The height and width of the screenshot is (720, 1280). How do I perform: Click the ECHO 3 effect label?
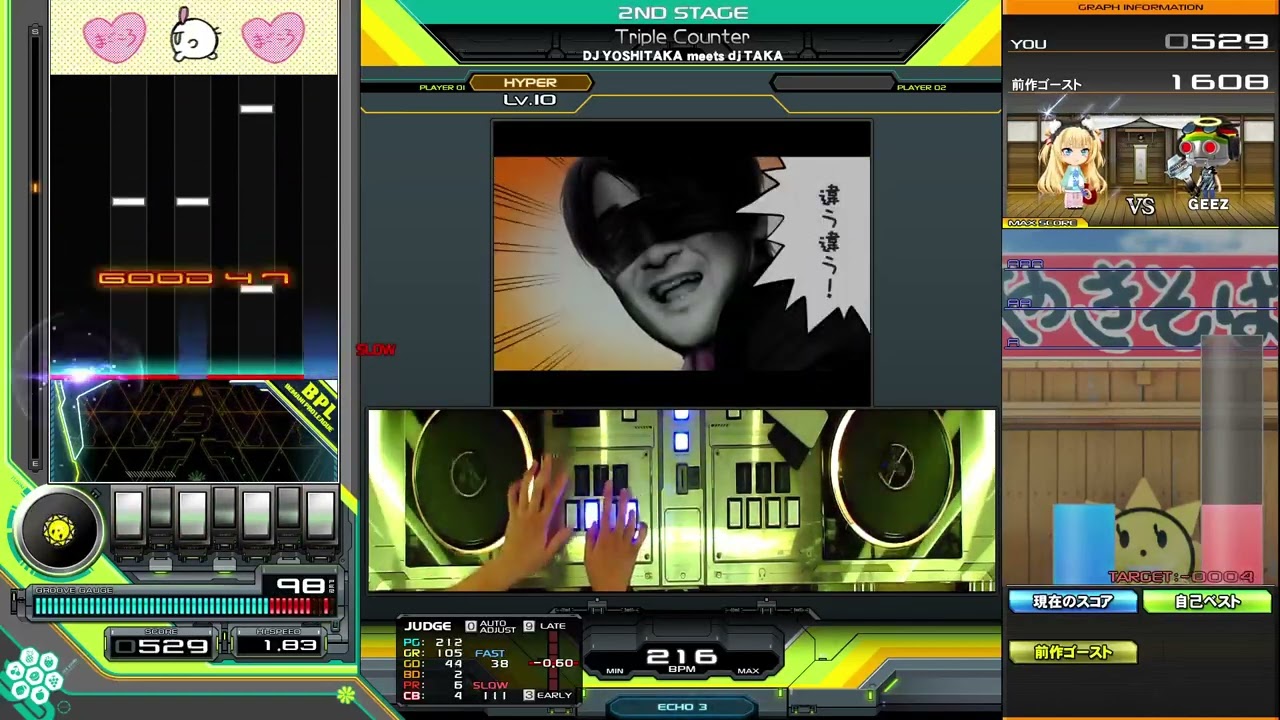[682, 707]
